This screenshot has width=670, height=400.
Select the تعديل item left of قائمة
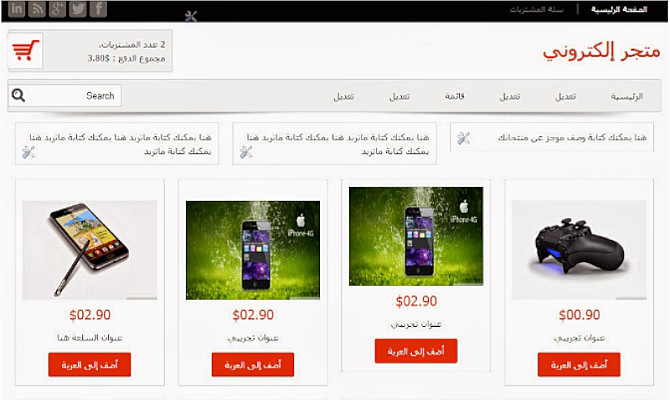(x=400, y=97)
